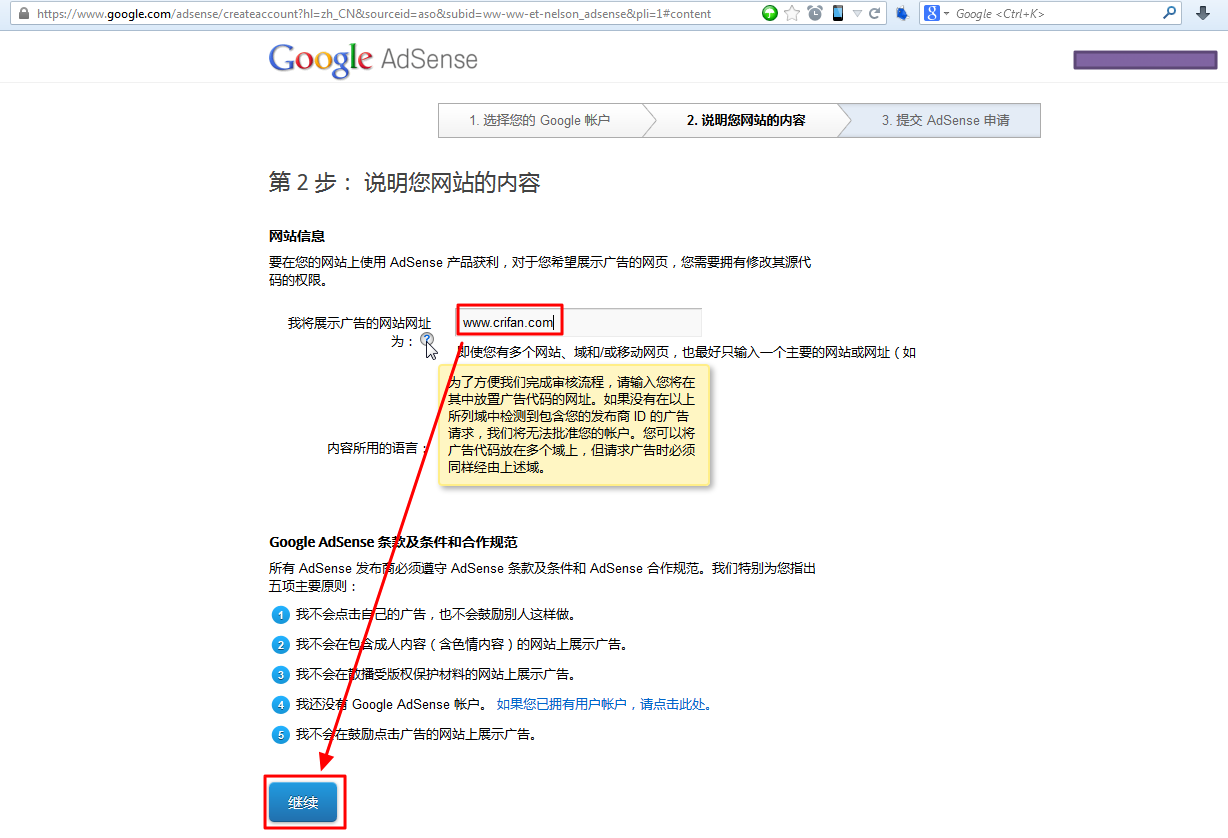
Task: Click the website URL field with www.crifan.com
Action: (579, 322)
